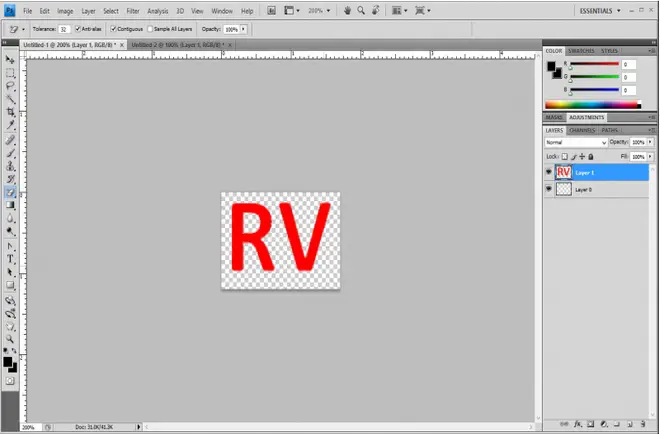Select the Horizontal Type tool
This screenshot has width=660, height=434.
[10, 258]
